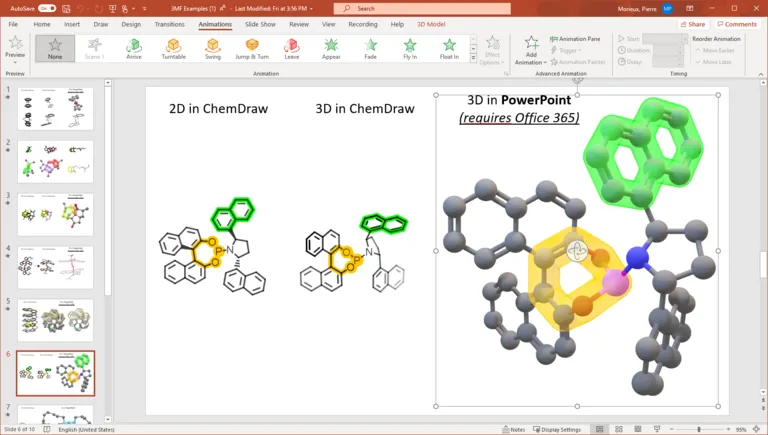Image resolution: width=768 pixels, height=435 pixels.
Task: Select the Turntable 3D animation
Action: [173, 48]
